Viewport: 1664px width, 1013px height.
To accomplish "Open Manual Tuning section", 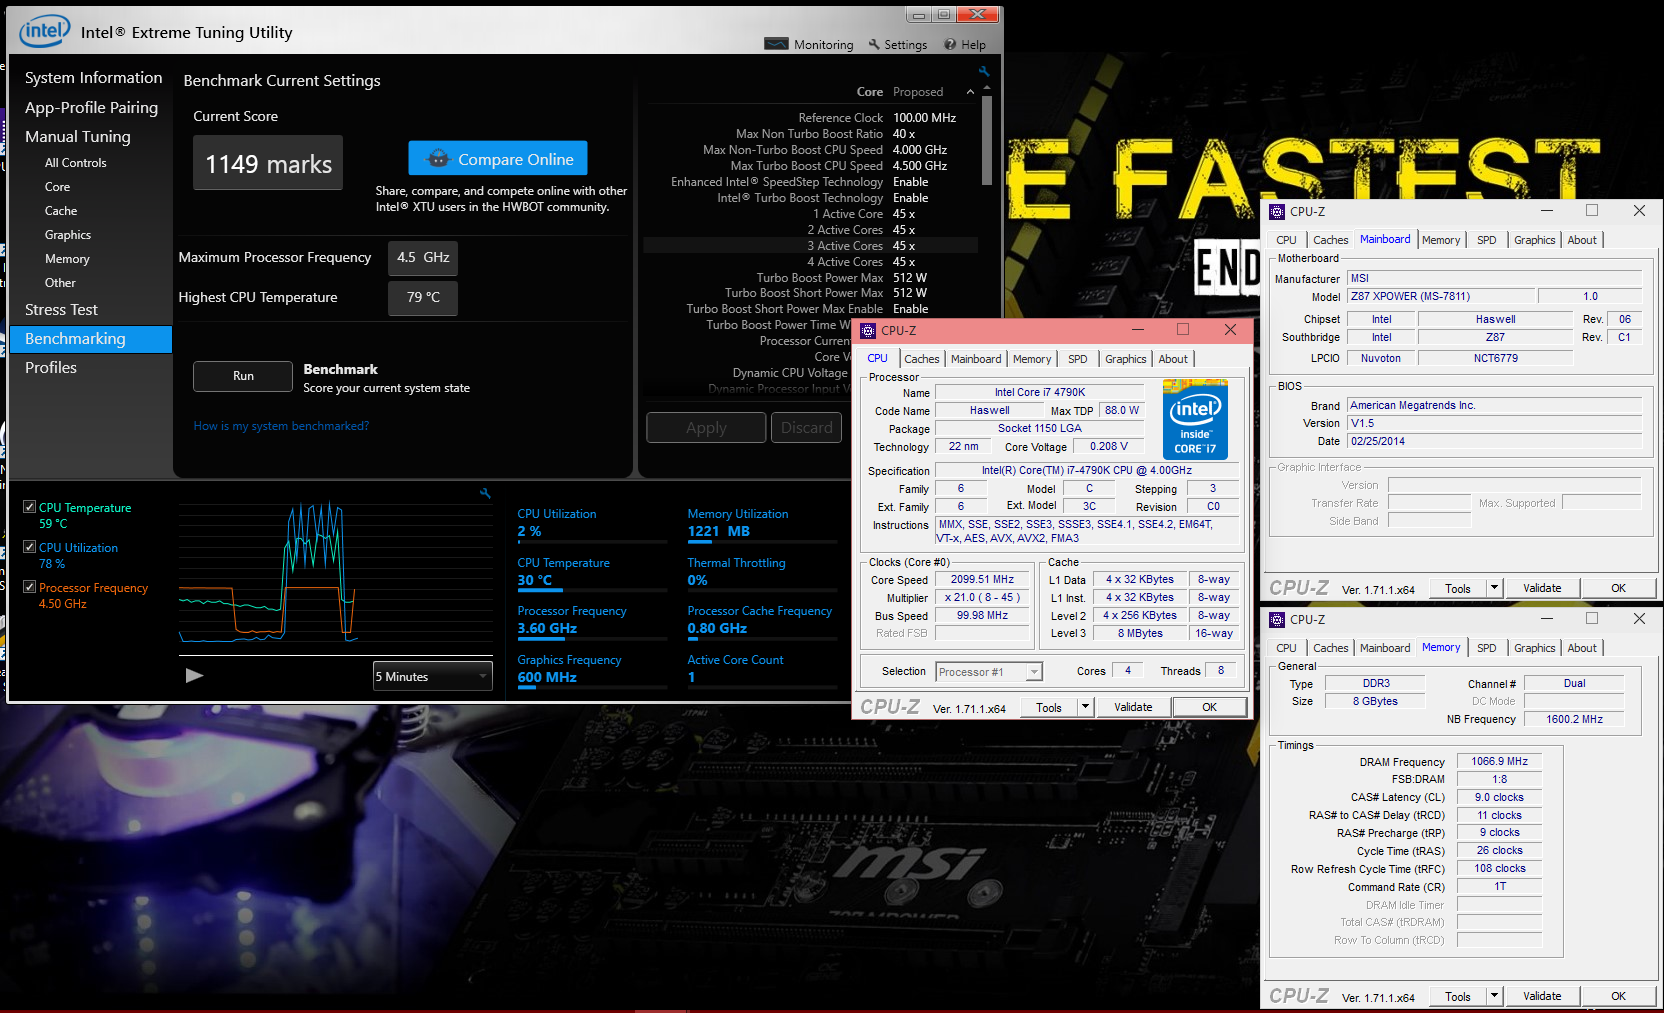I will [77, 136].
